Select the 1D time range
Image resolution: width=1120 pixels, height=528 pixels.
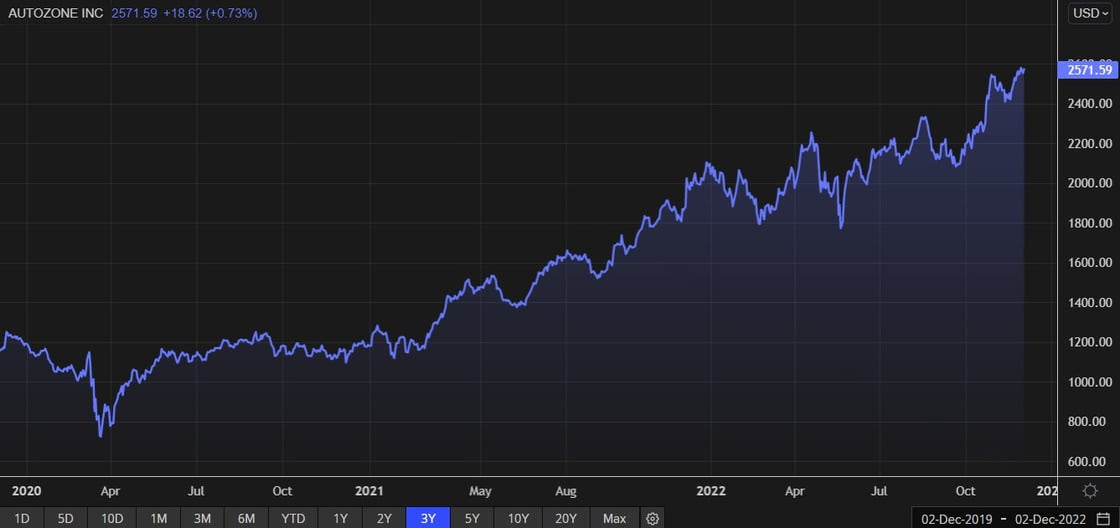click(22, 518)
